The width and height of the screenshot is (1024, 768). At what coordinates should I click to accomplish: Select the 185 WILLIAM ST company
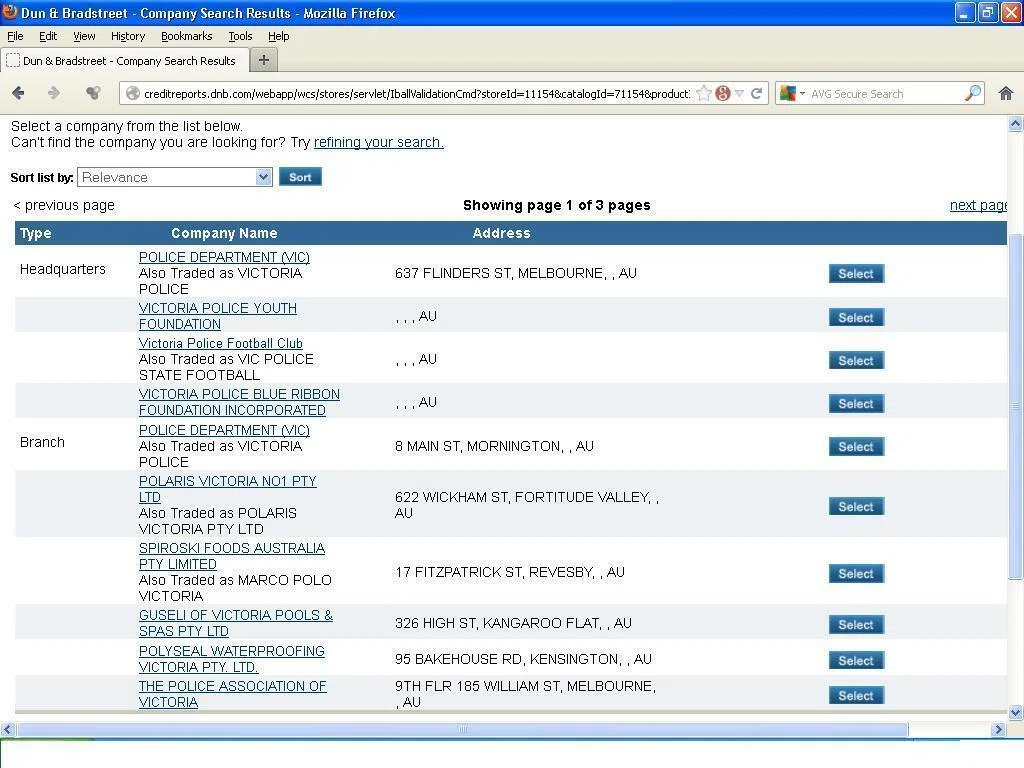(x=856, y=696)
